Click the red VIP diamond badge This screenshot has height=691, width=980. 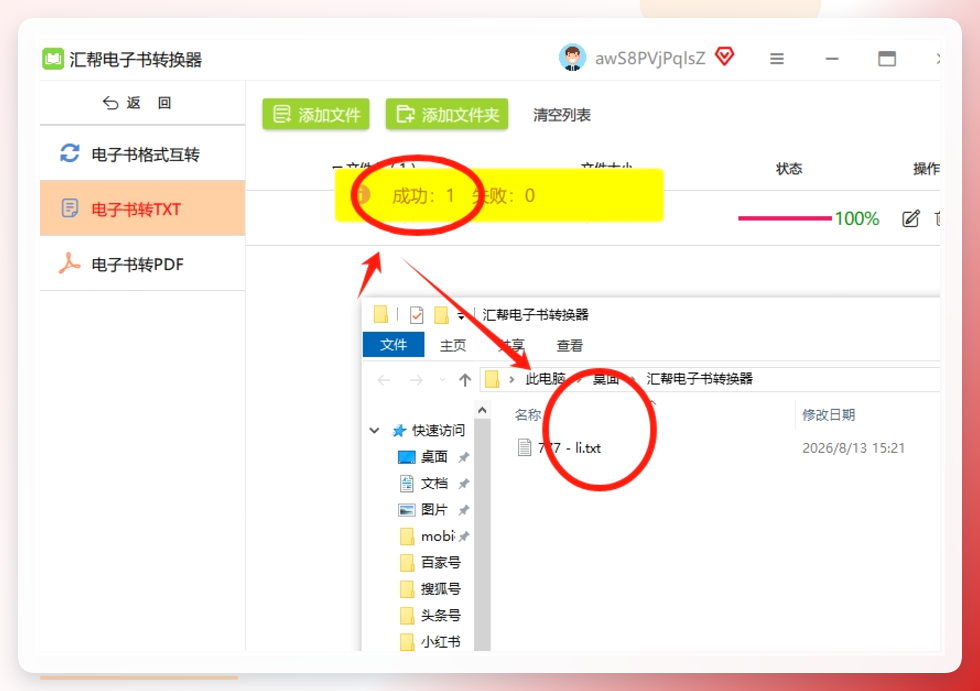click(724, 56)
